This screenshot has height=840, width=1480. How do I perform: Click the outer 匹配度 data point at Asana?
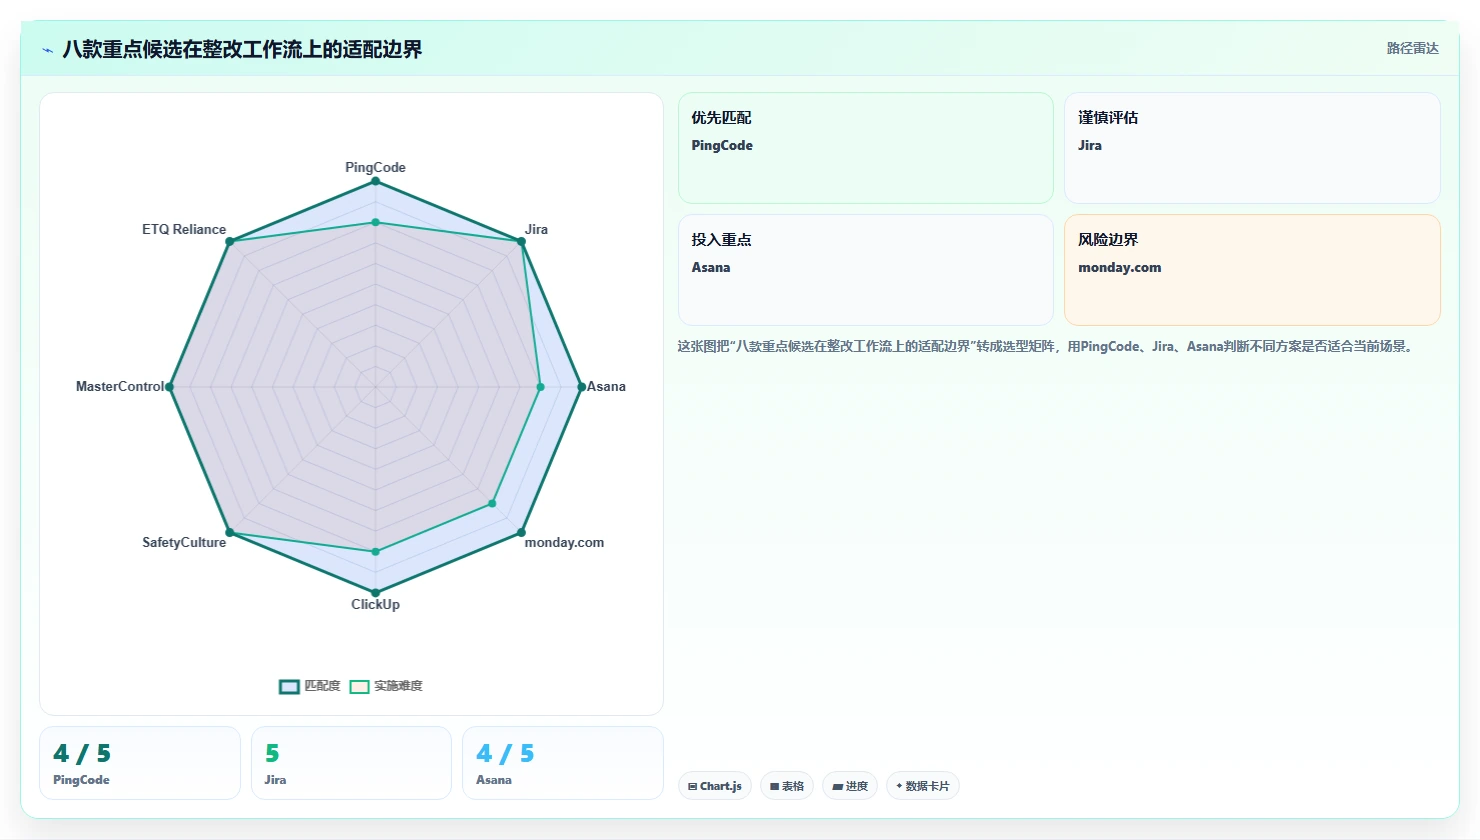581,386
